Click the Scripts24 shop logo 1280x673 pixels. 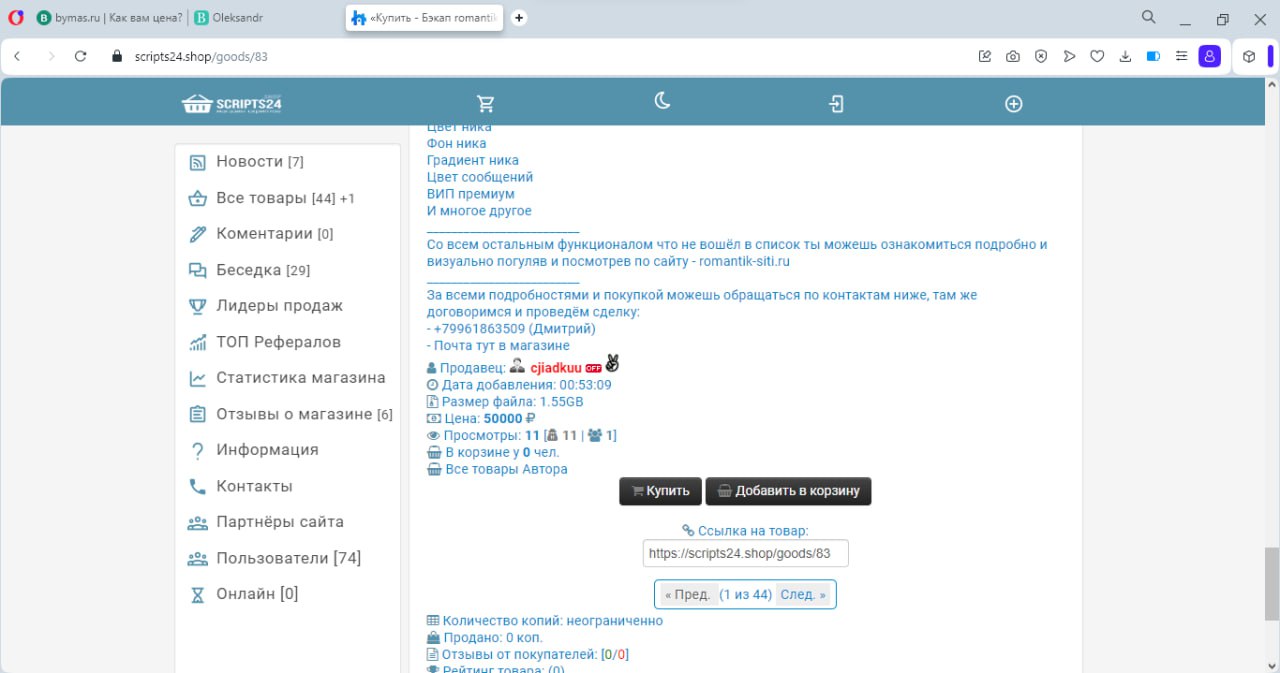point(232,104)
